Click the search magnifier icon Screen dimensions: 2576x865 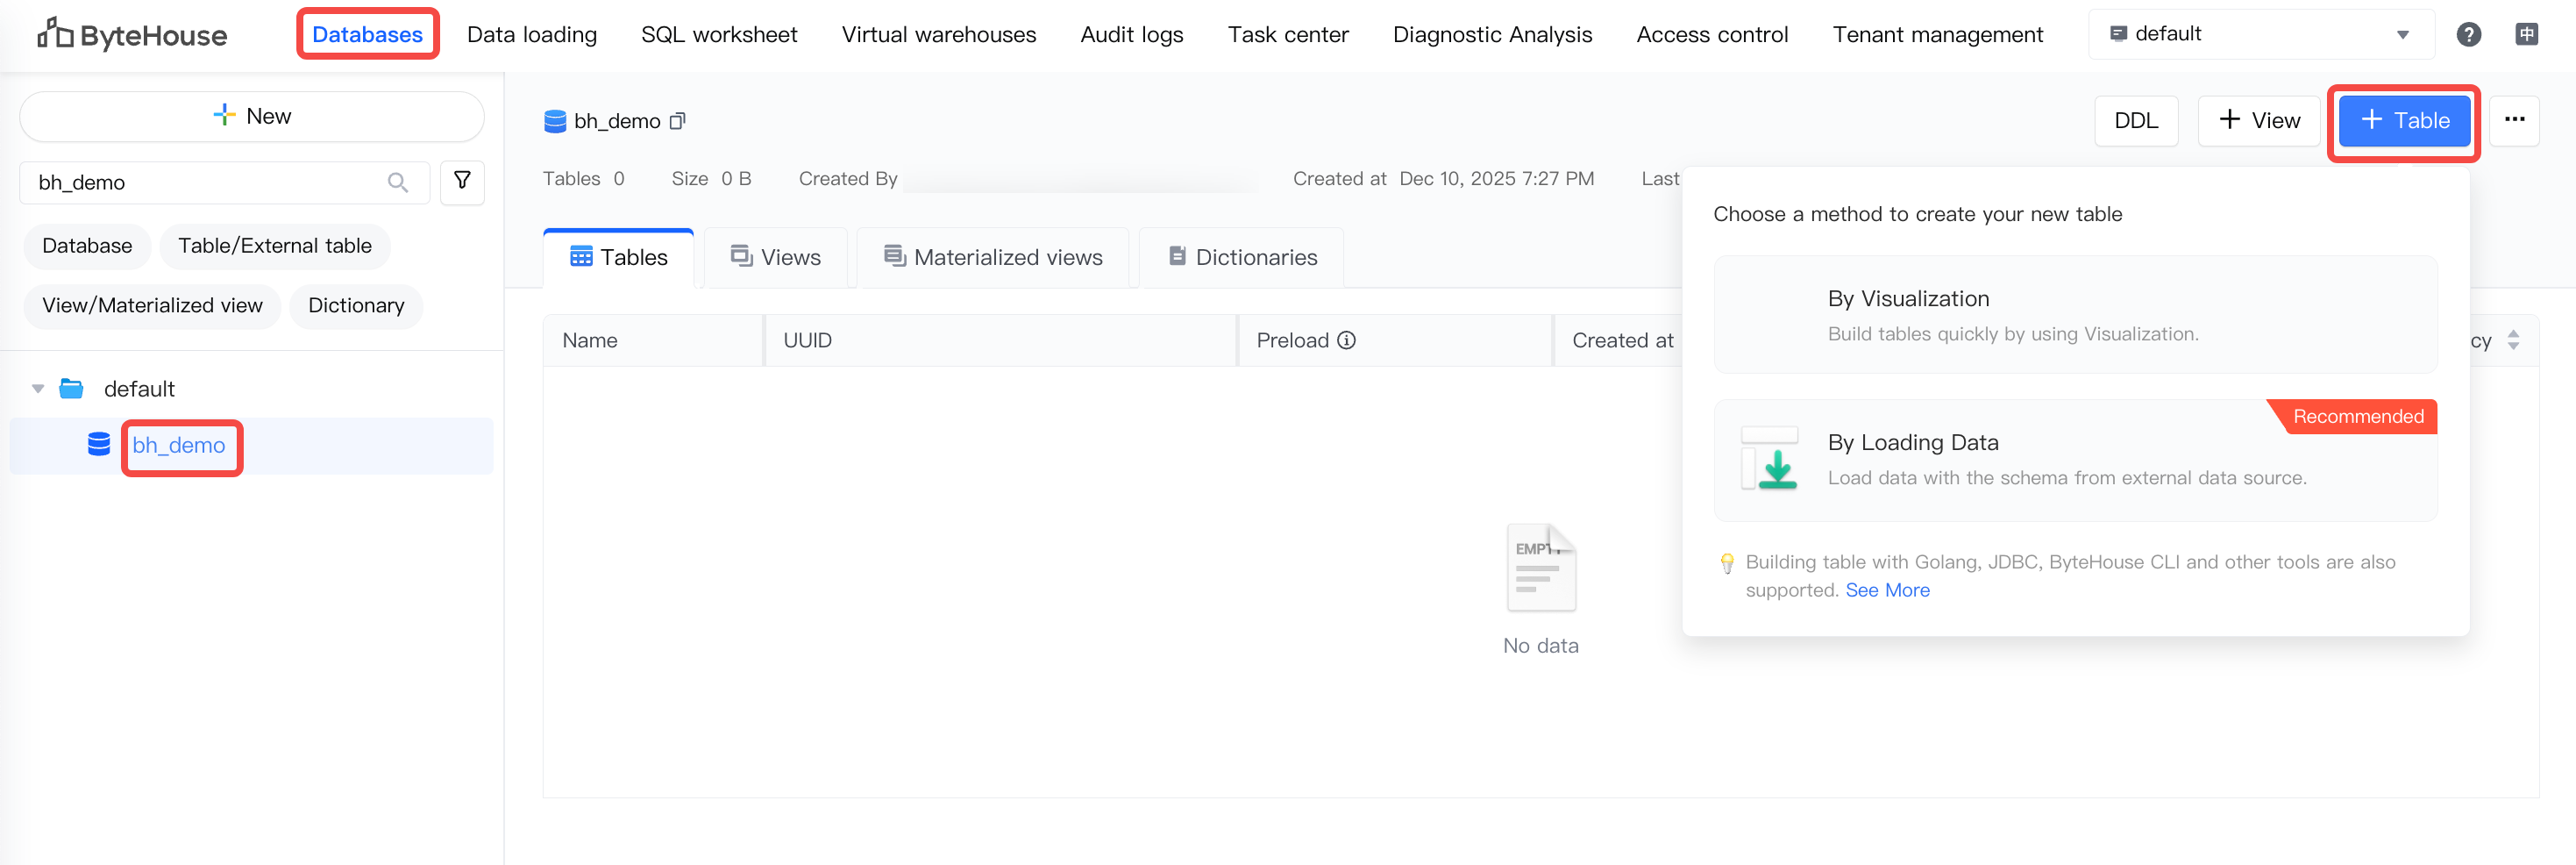[x=397, y=182]
